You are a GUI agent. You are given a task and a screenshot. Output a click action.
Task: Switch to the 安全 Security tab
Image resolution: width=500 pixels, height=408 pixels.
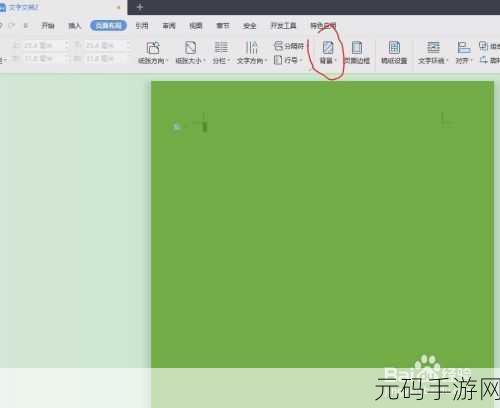[x=250, y=26]
